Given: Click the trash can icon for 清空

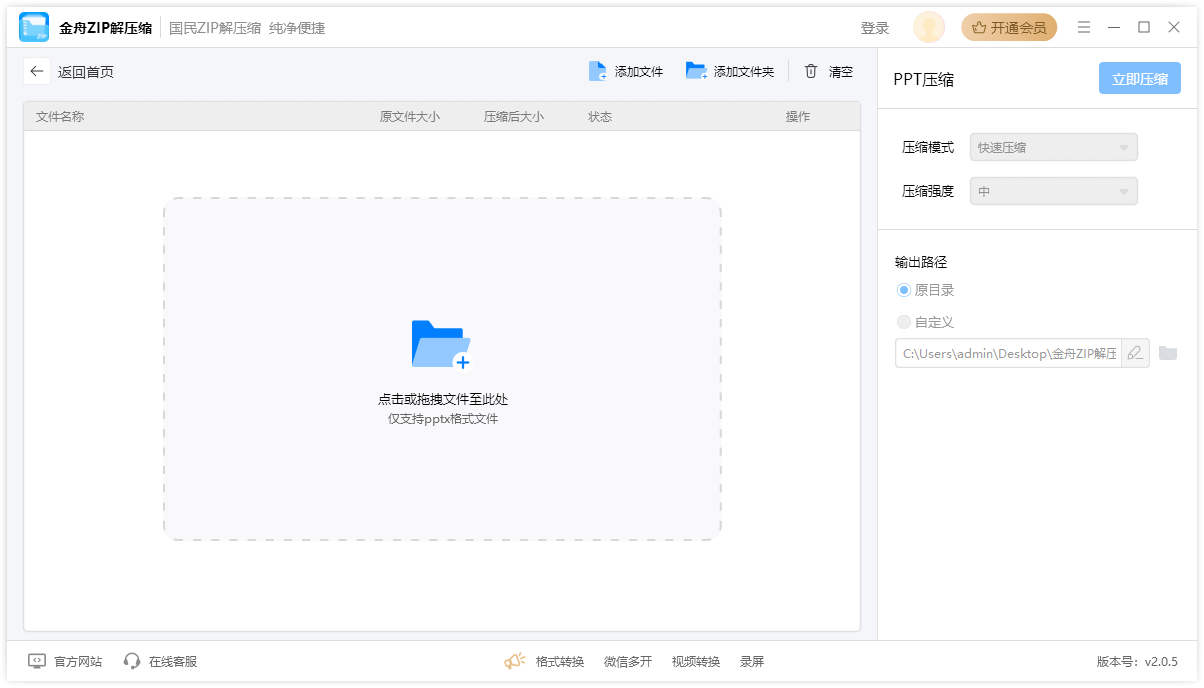Looking at the screenshot, I should click(x=811, y=71).
